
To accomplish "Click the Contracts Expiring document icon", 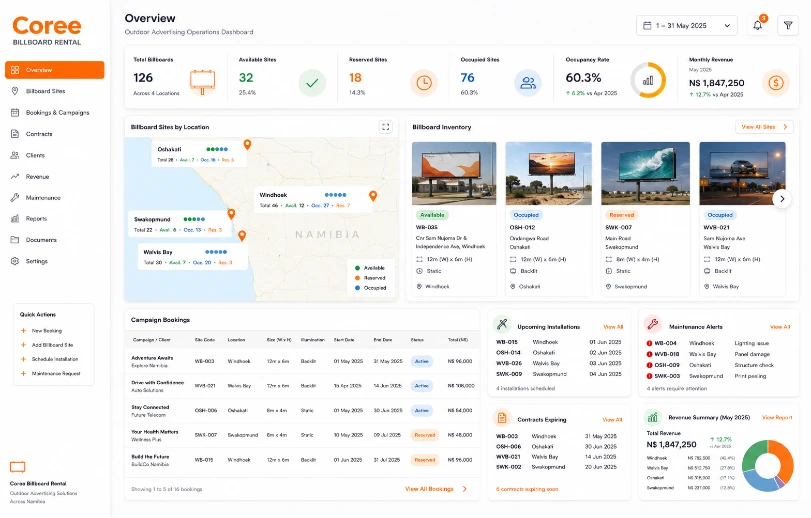I will 501,418.
